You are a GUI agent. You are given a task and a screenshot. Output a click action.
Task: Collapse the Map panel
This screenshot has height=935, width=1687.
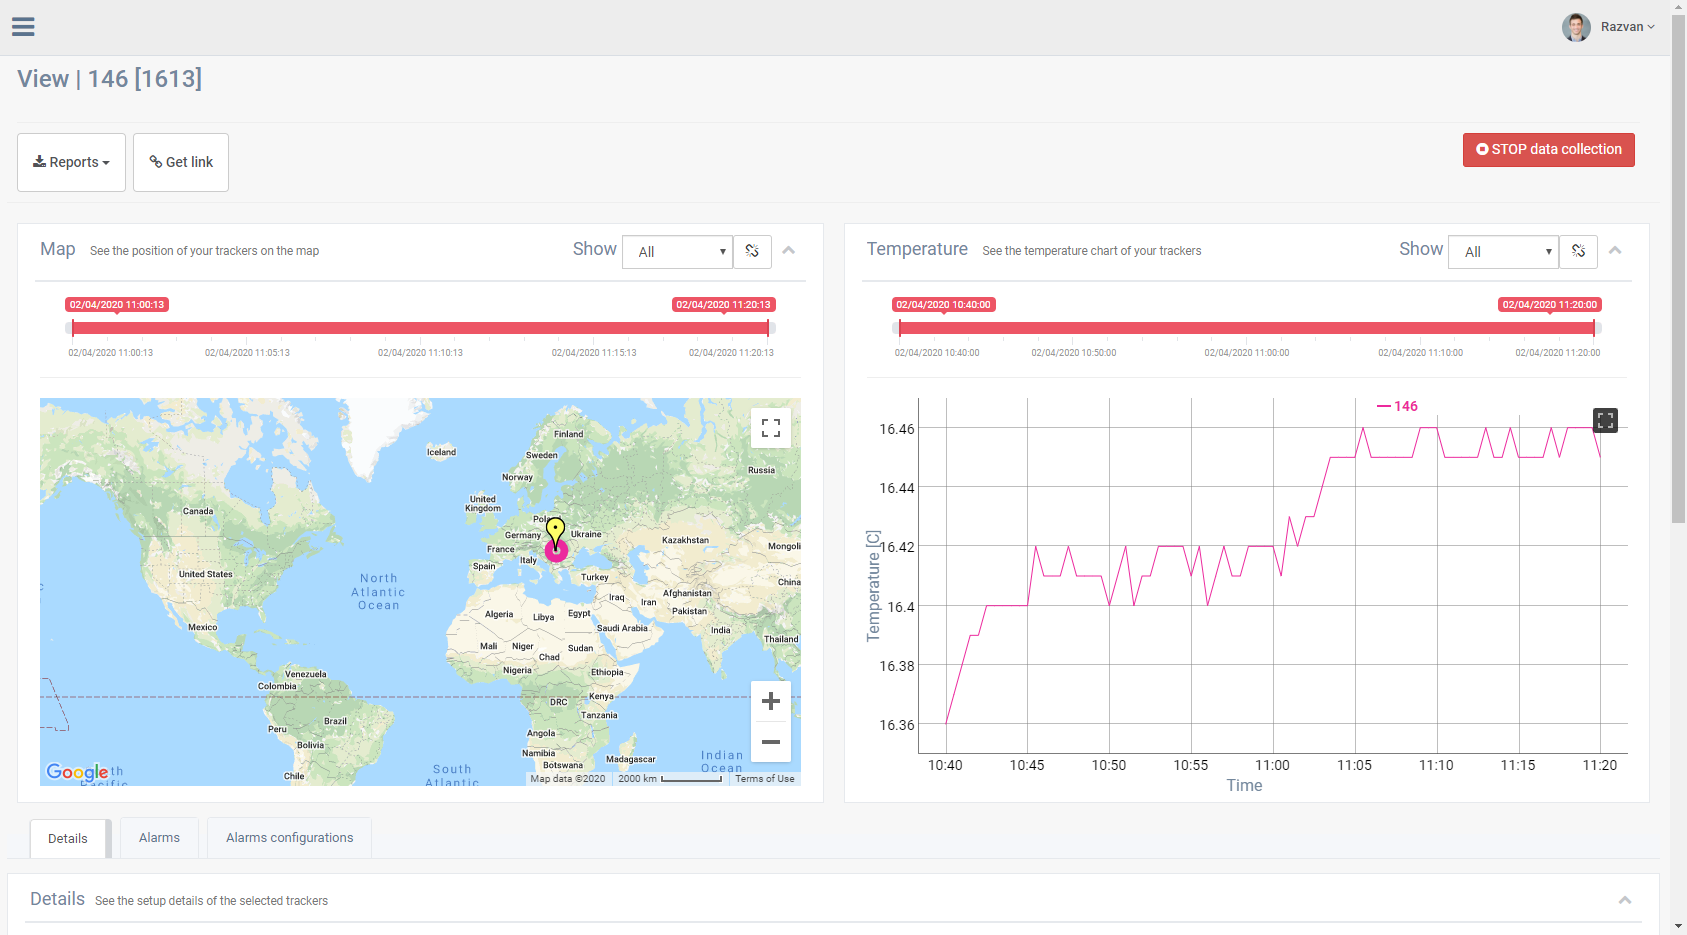coord(788,251)
